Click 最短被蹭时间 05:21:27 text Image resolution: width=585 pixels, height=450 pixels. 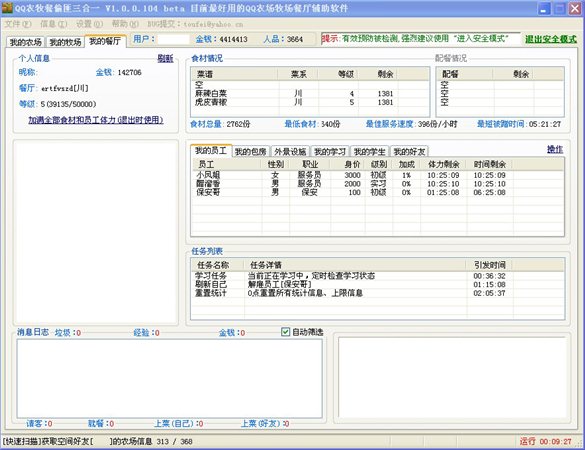[519, 124]
